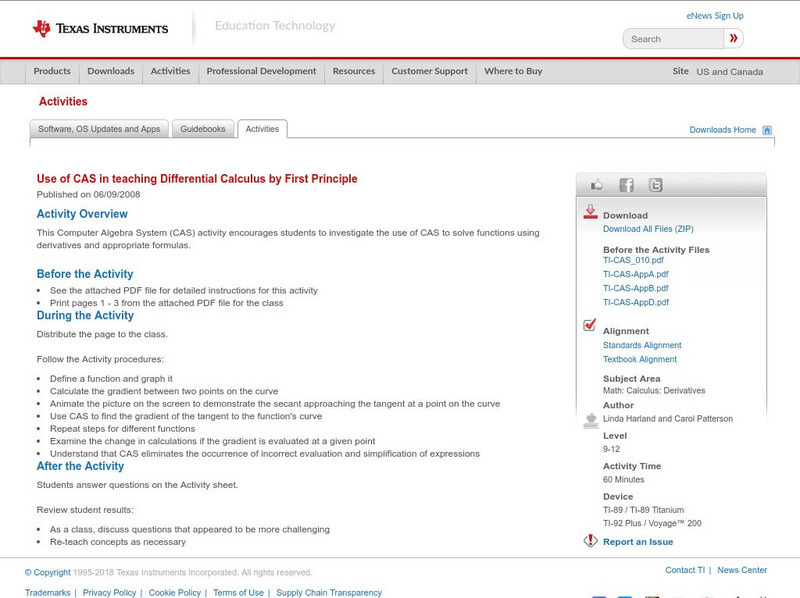The width and height of the screenshot is (800, 598).
Task: Open the Software, OS Updates and Apps tab
Action: tap(99, 129)
